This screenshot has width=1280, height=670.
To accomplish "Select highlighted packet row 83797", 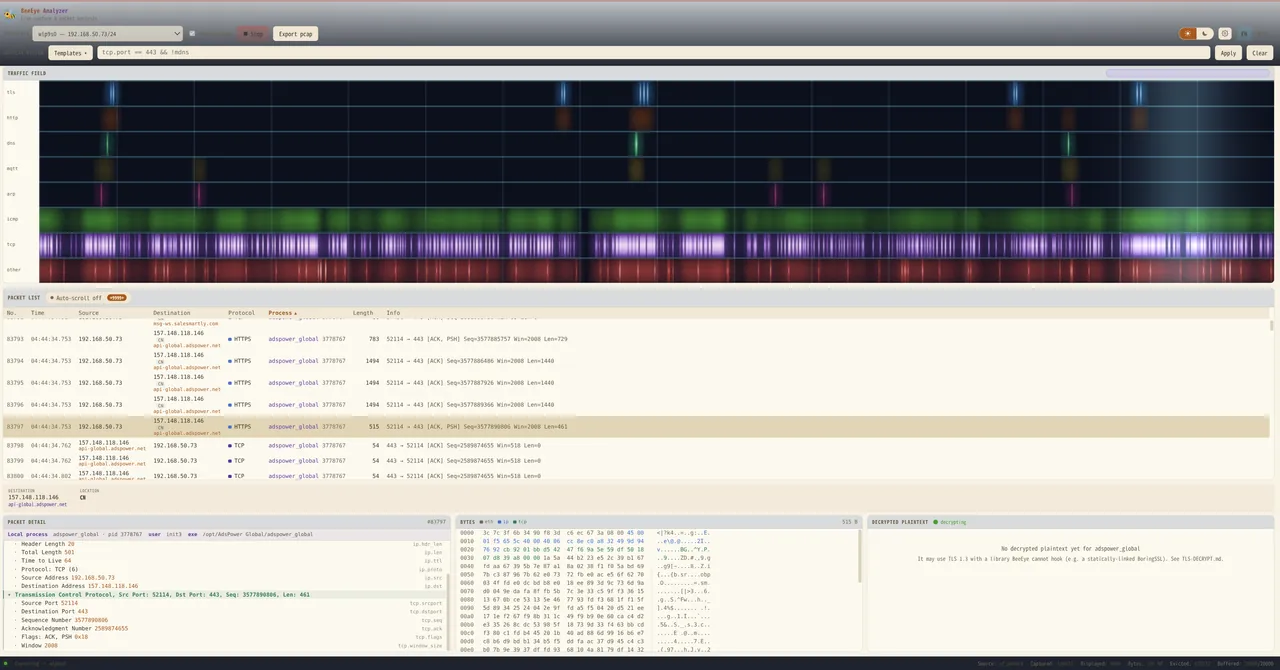I will click(636, 427).
